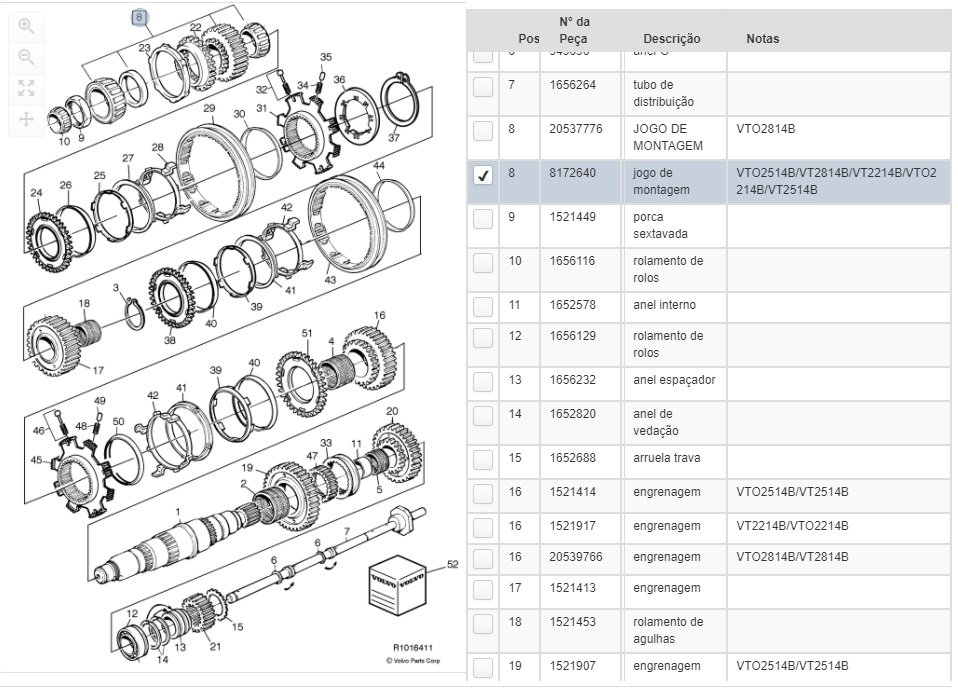
Task: Zoom in on the parts diagram
Action: [26, 26]
